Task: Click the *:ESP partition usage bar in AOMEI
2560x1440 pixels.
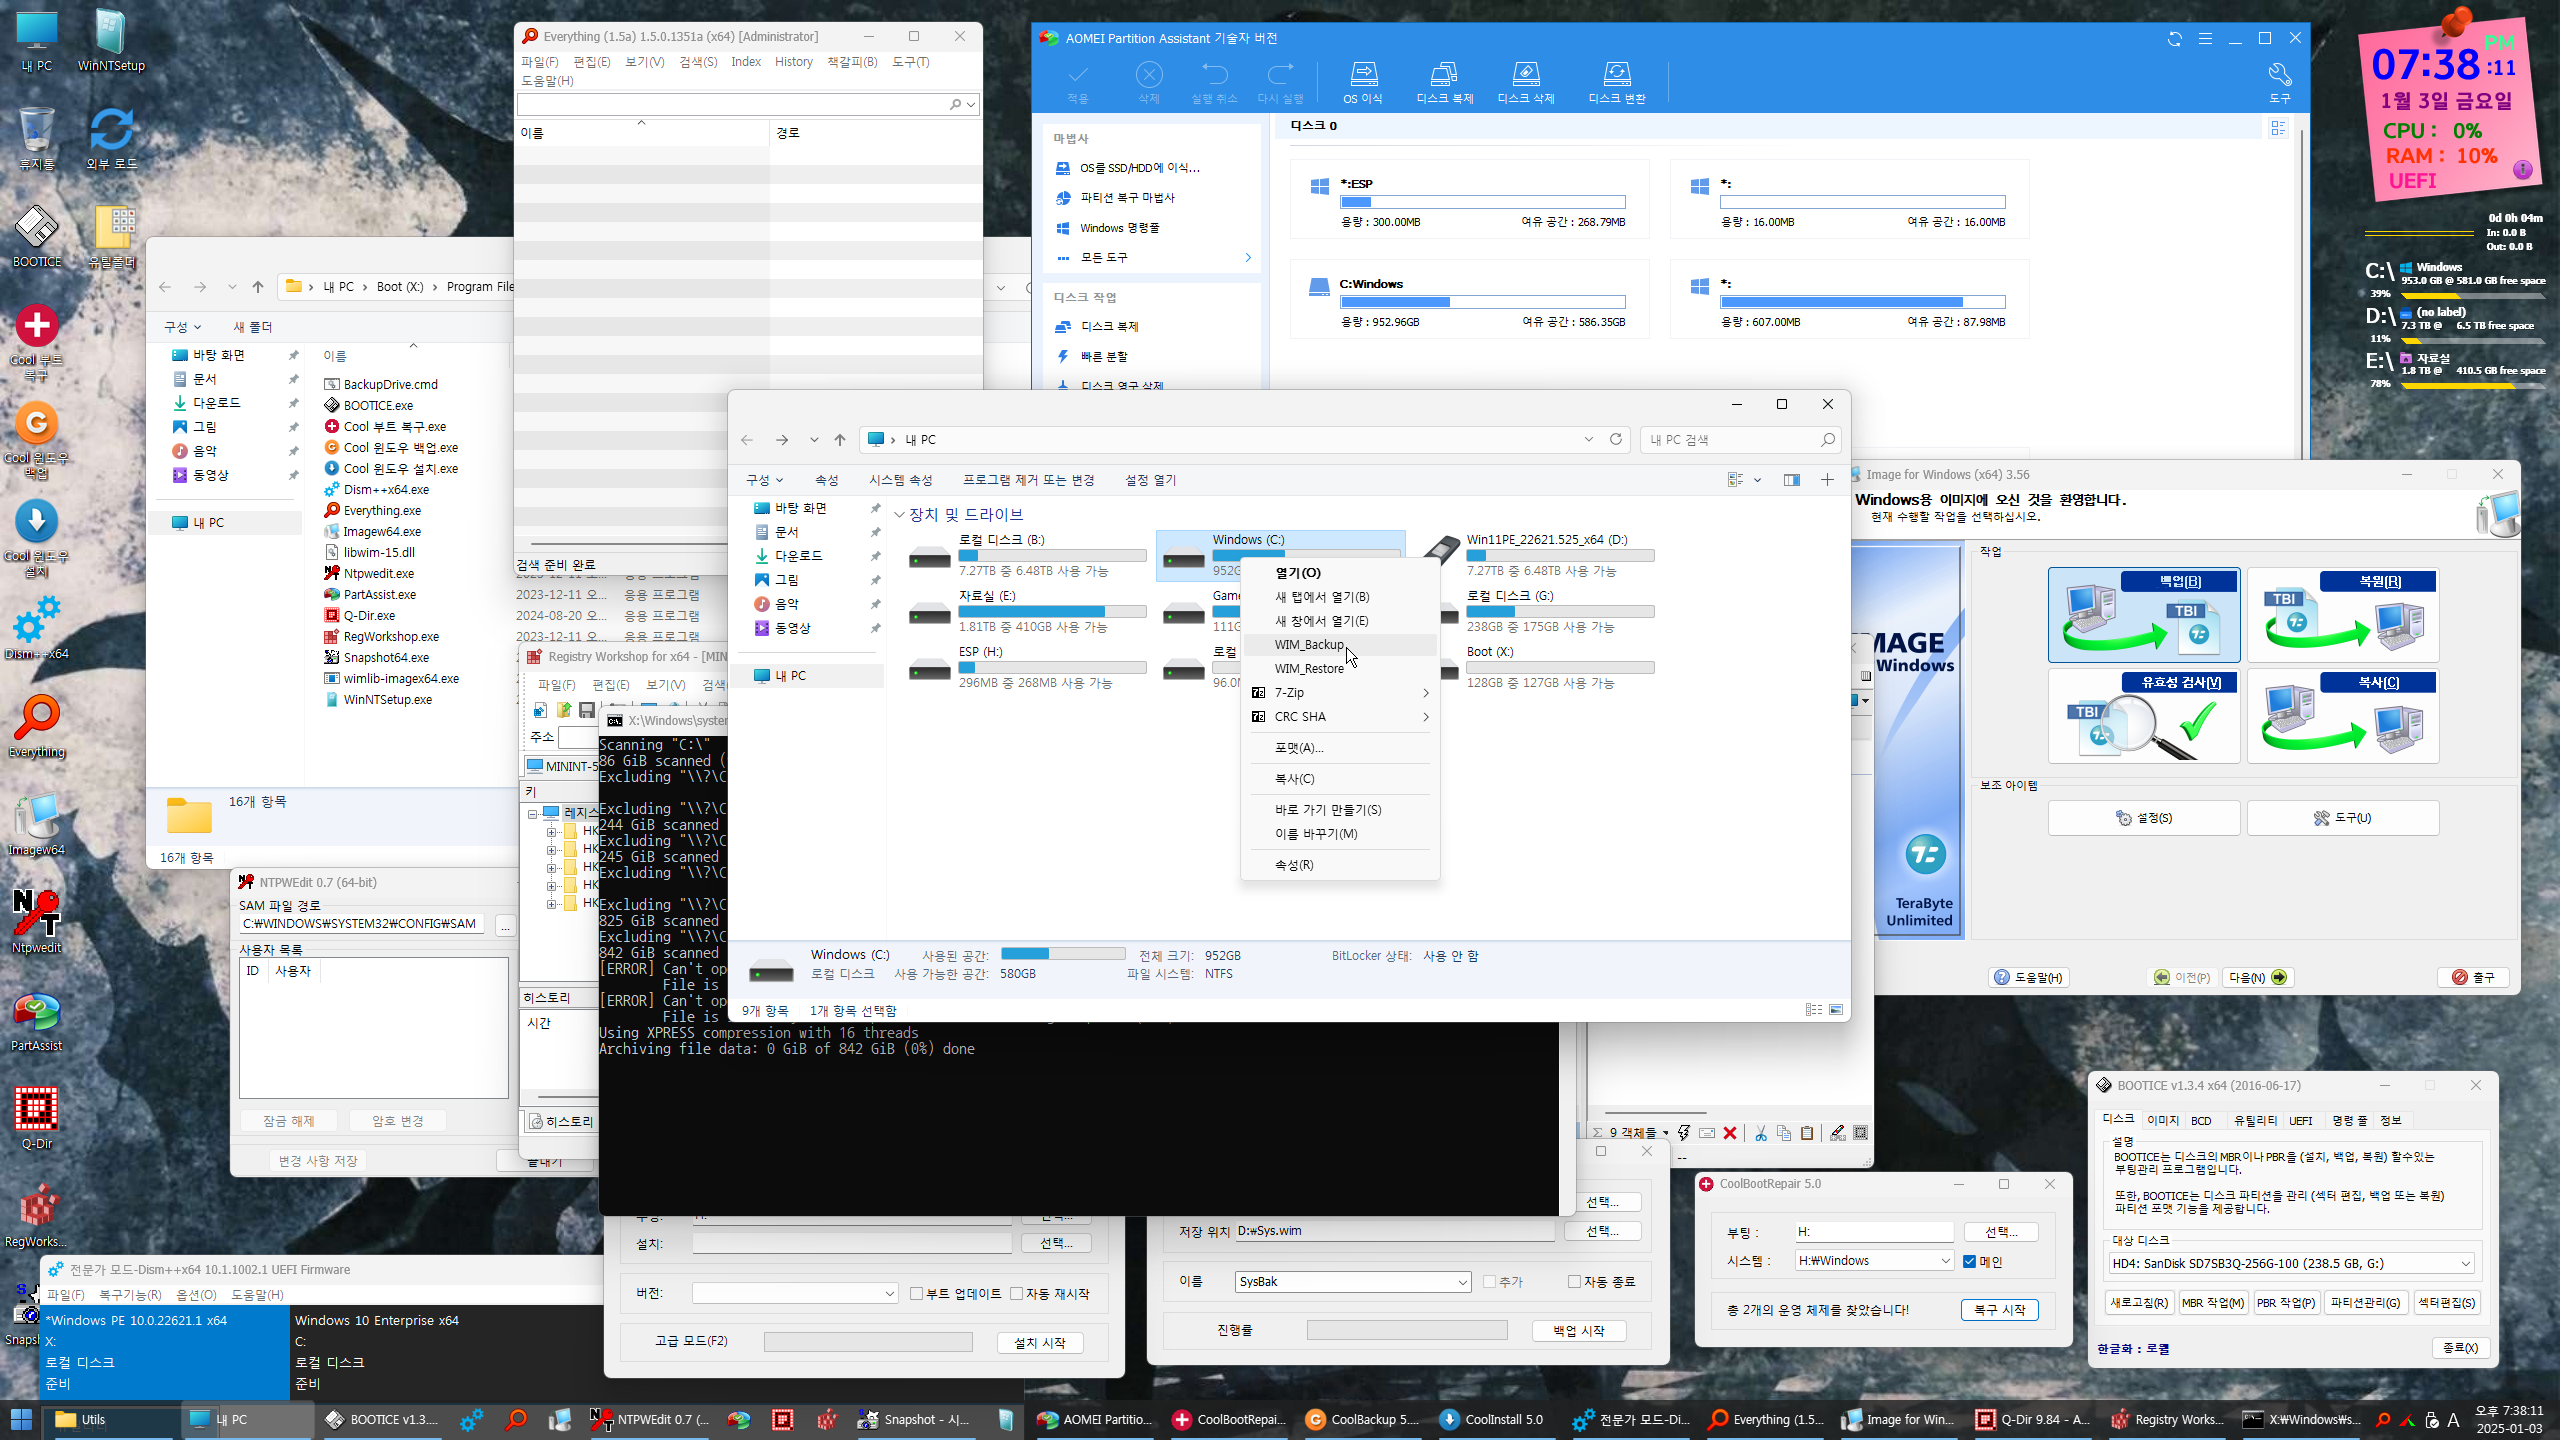Action: point(1482,202)
